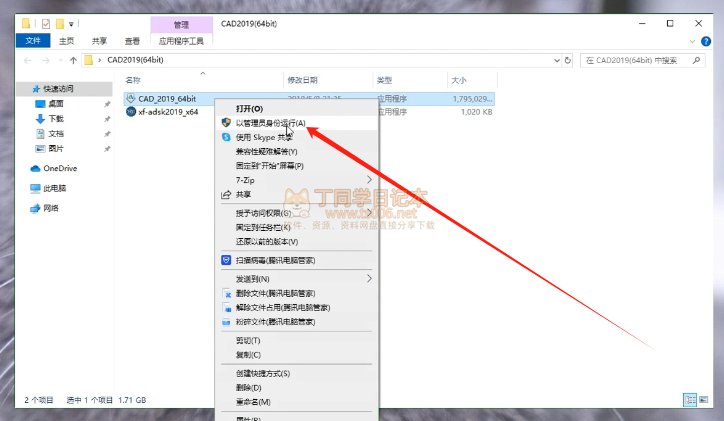This screenshot has width=724, height=421.
Task: Open 文档 in the sidebar
Action: (x=56, y=133)
